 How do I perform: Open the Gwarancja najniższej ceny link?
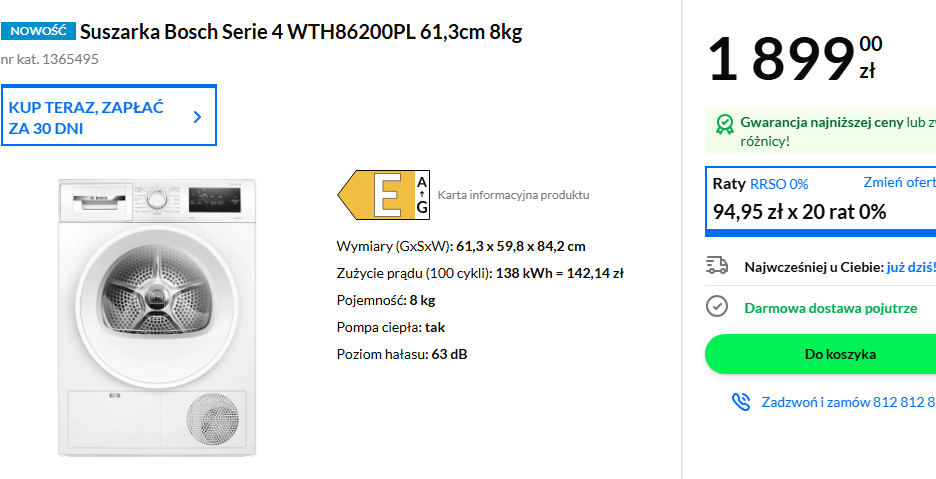pyautogui.click(x=820, y=122)
